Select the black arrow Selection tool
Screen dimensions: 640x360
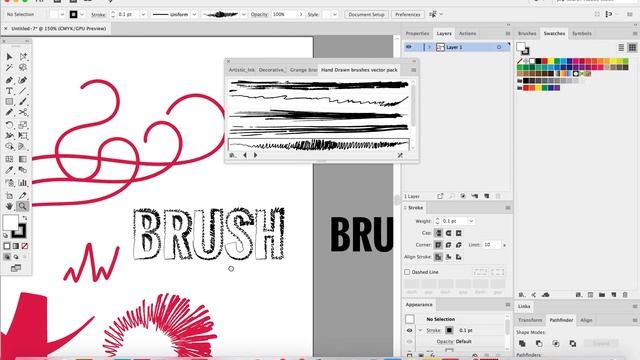[9, 57]
